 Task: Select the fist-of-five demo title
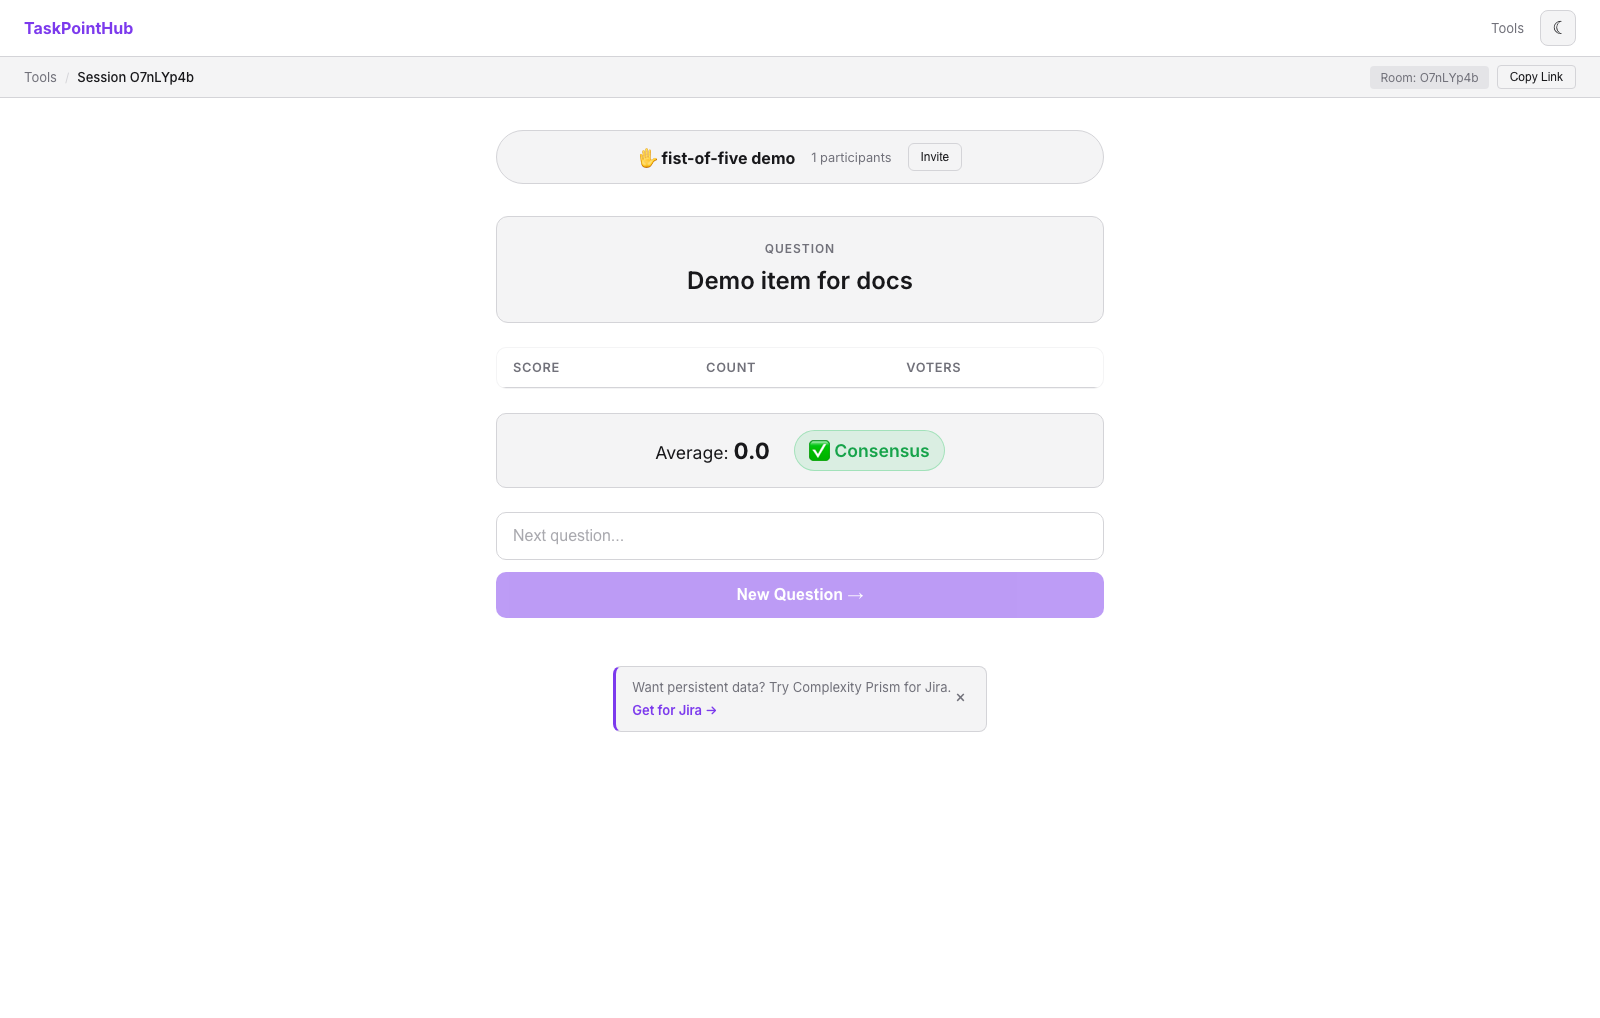[x=728, y=158]
